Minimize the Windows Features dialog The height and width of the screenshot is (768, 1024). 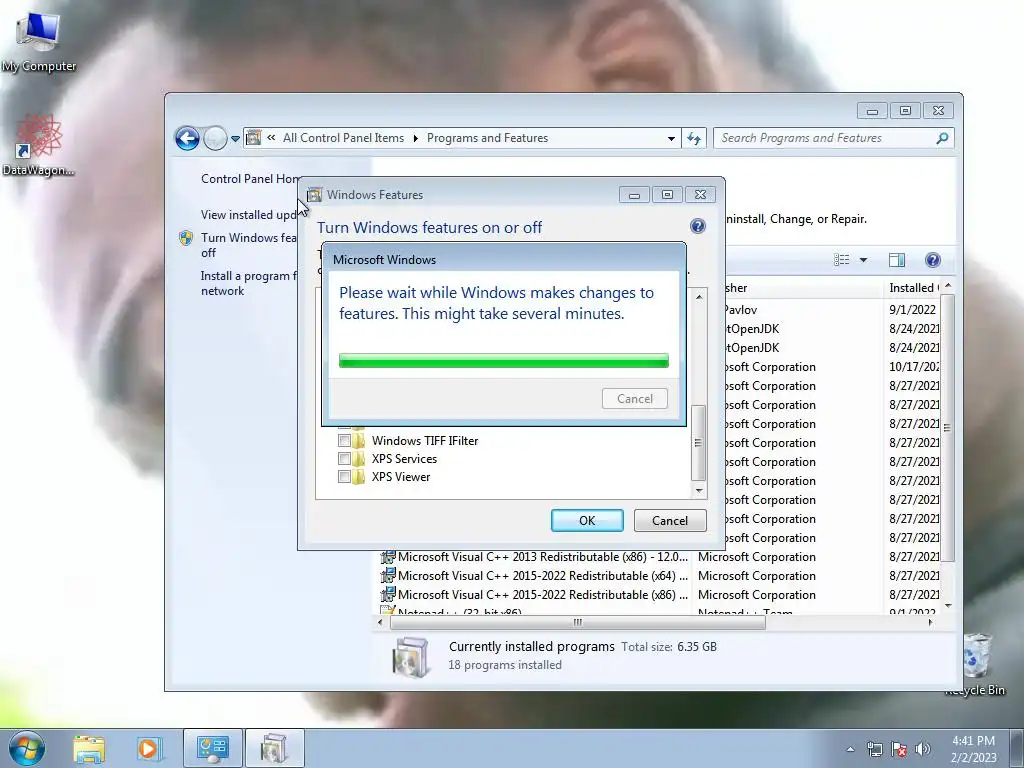(633, 195)
